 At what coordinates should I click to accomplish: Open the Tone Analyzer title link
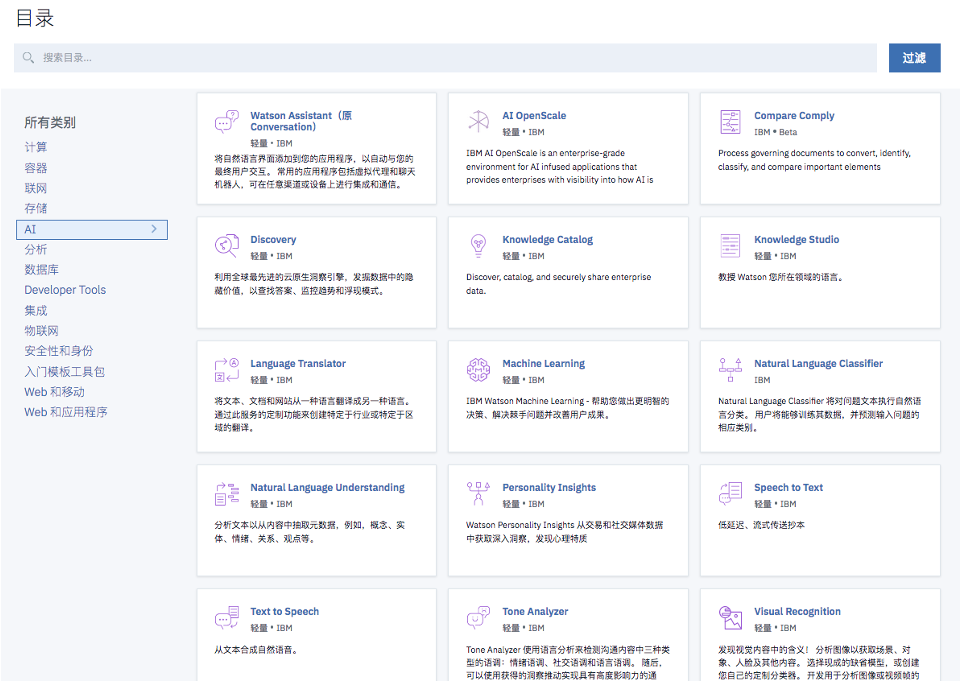pyautogui.click(x=535, y=612)
